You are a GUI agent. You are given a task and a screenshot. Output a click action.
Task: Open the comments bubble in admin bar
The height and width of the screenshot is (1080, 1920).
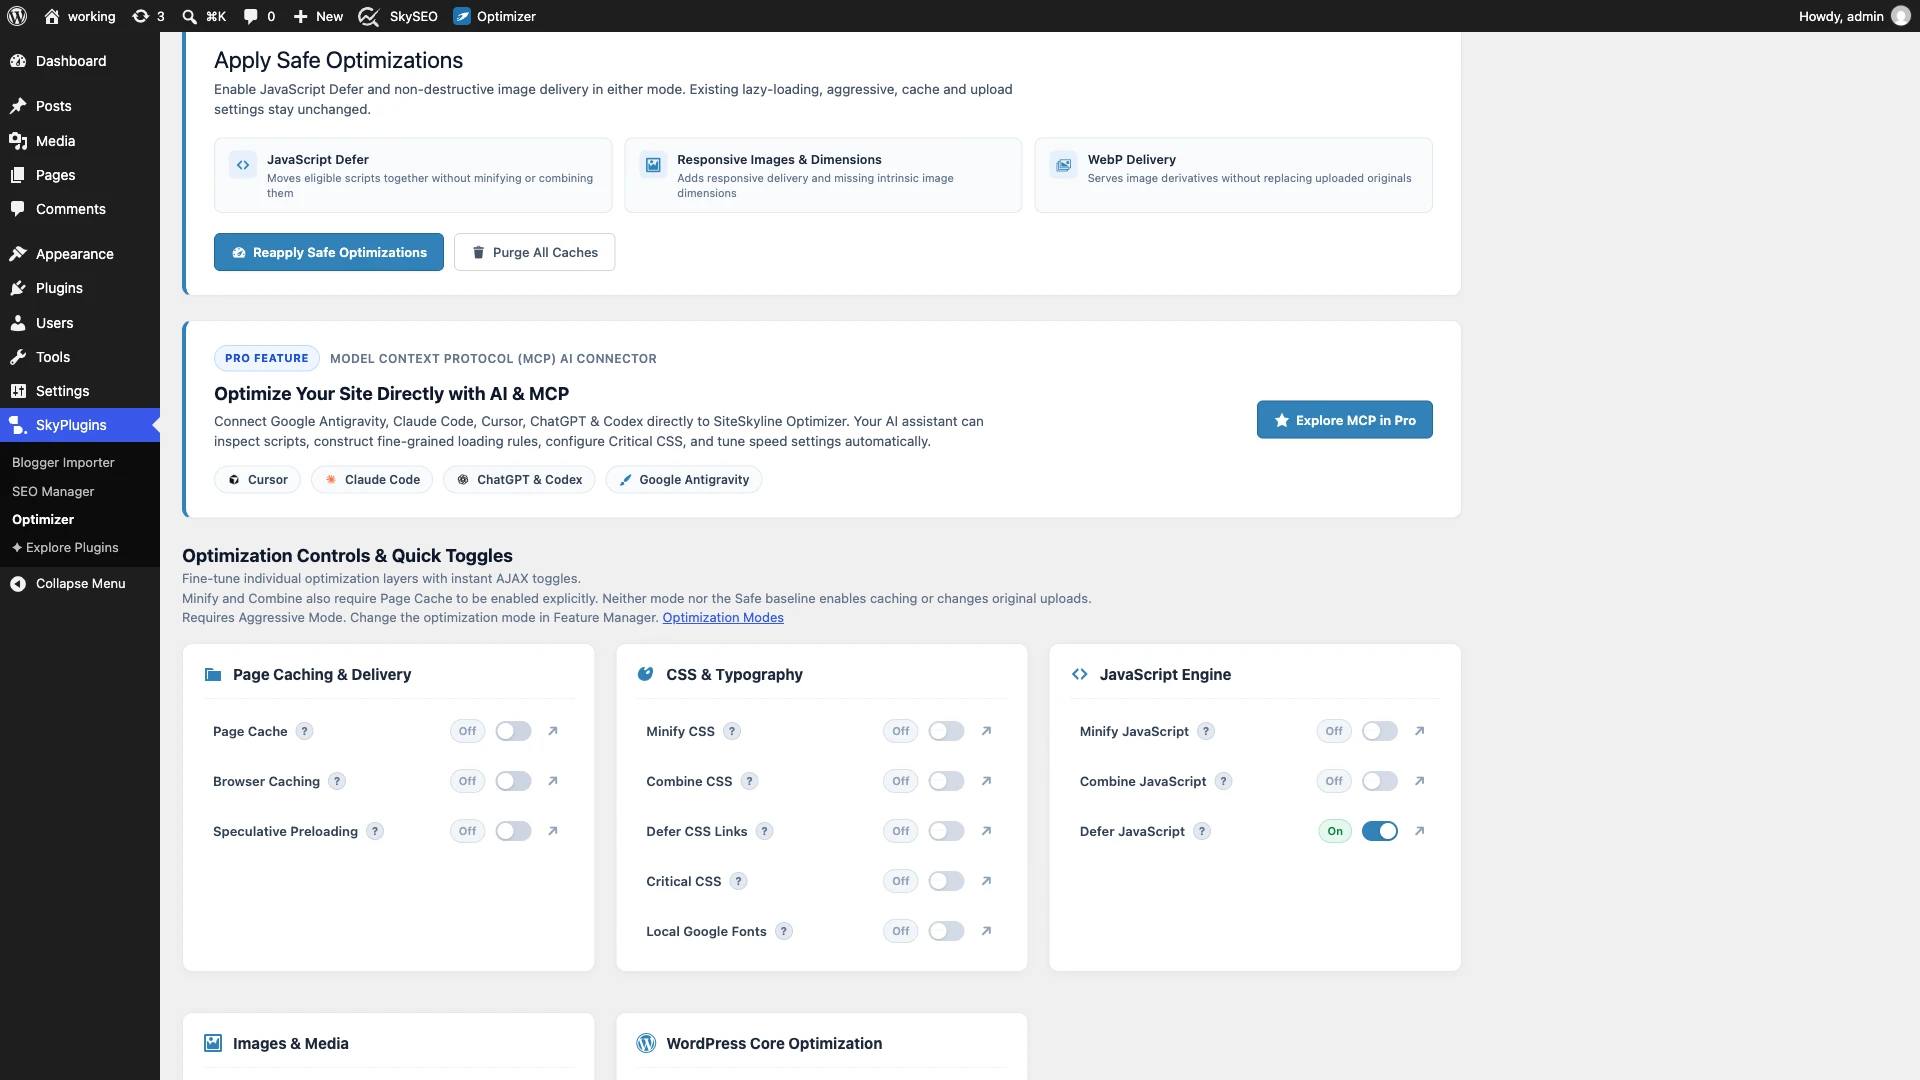pos(259,16)
